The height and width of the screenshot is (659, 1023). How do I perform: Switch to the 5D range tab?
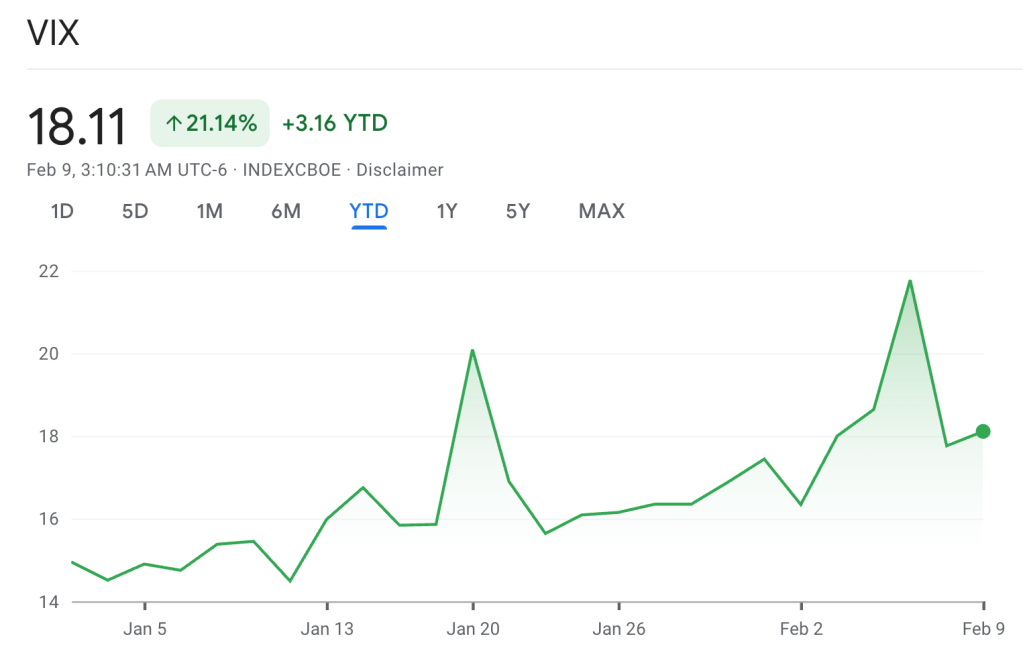coord(135,211)
